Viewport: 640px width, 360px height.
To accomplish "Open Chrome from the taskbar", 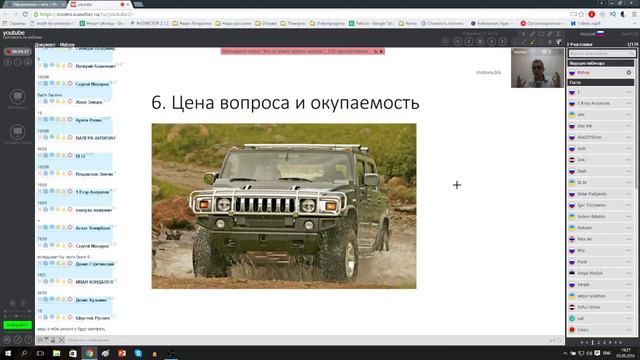I will pyautogui.click(x=89, y=353).
